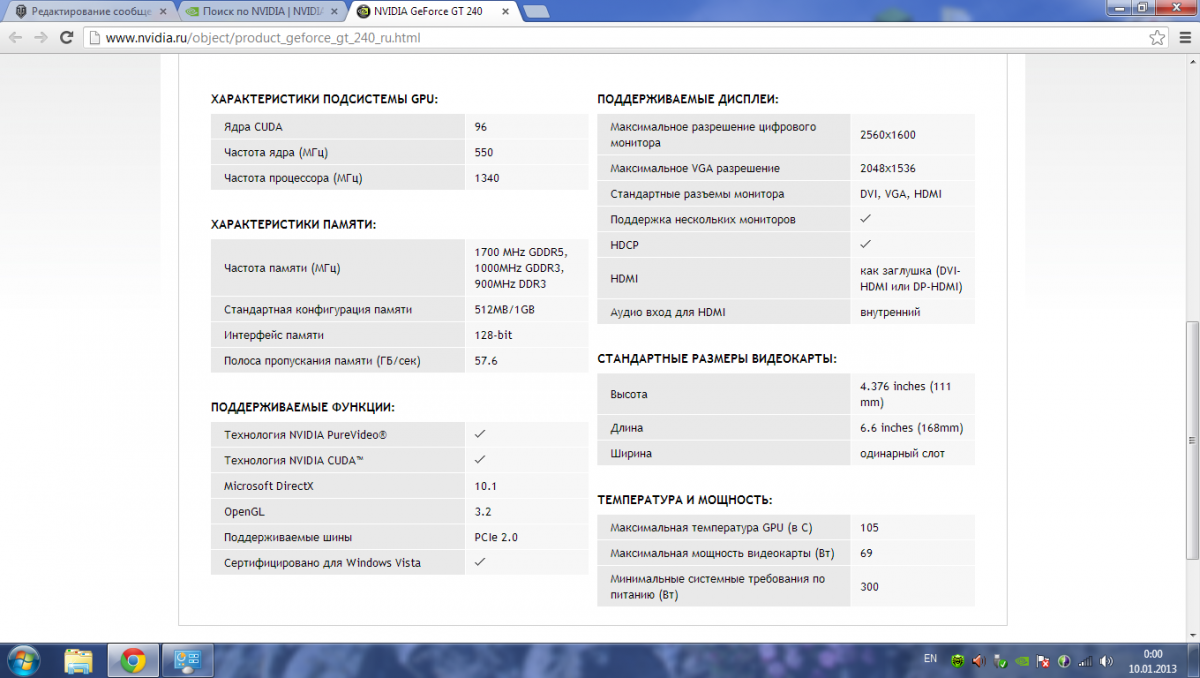Click the CUDA cores value 96
1200x678 pixels.
[481, 127]
